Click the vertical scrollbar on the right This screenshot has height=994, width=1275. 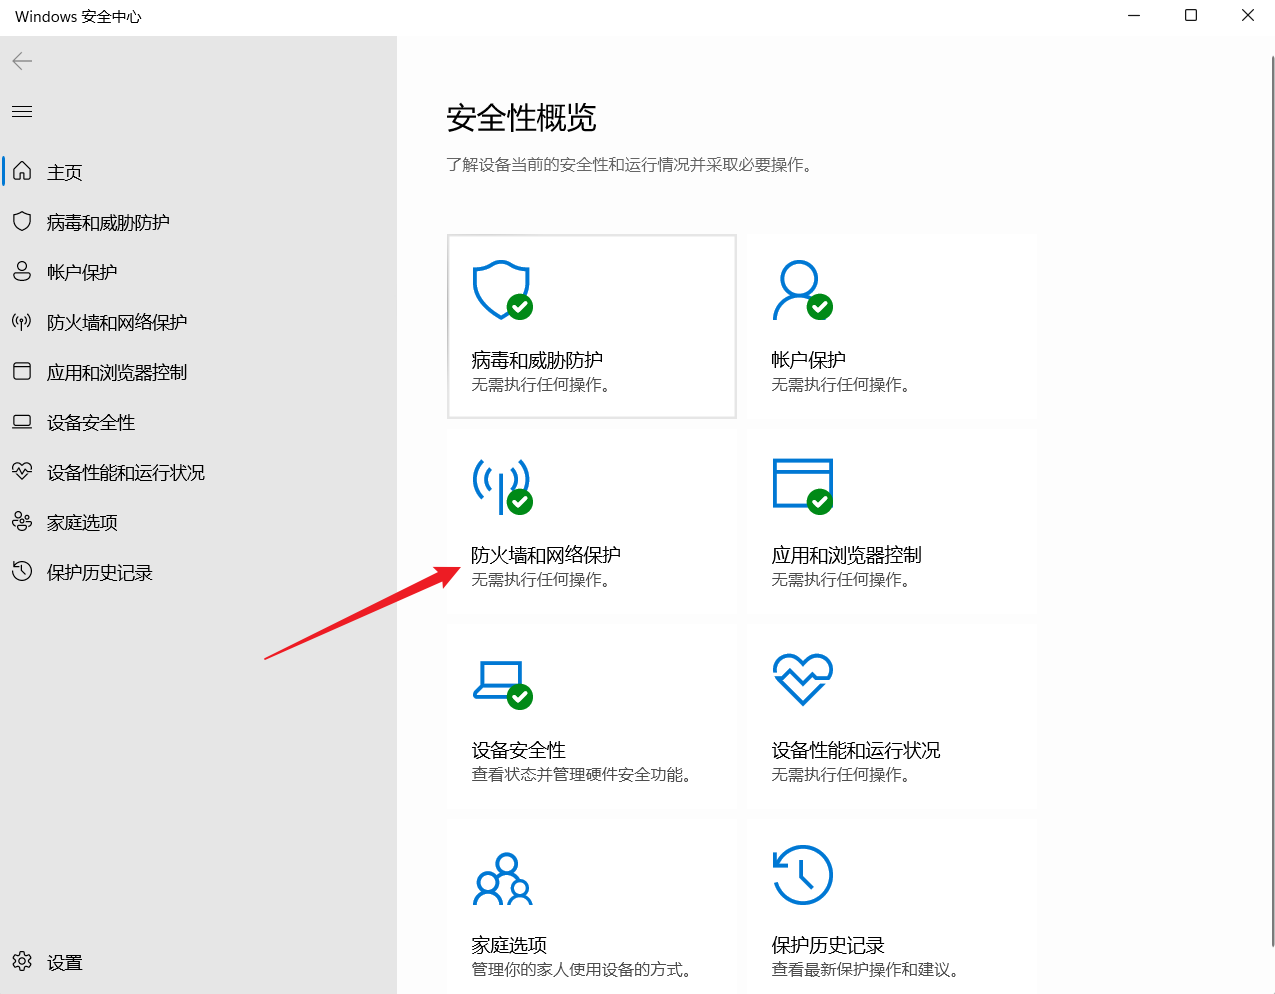pyautogui.click(x=1272, y=500)
